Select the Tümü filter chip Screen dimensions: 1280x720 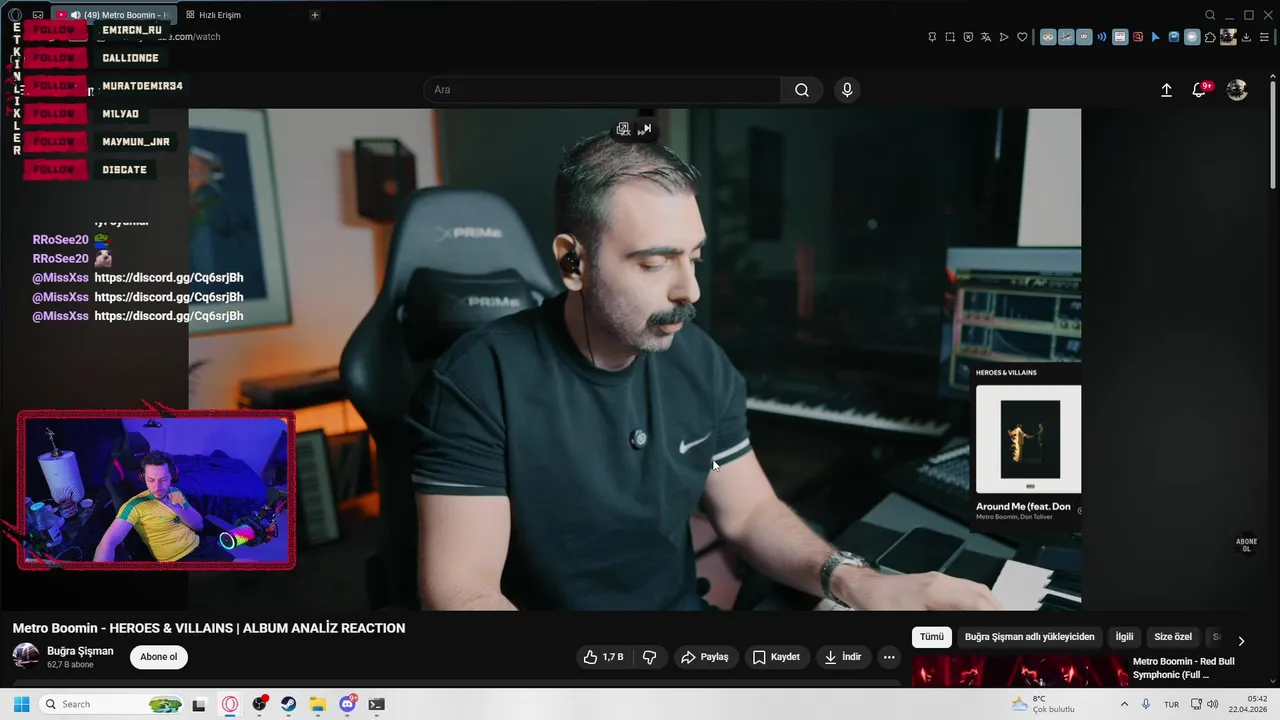pyautogui.click(x=932, y=637)
